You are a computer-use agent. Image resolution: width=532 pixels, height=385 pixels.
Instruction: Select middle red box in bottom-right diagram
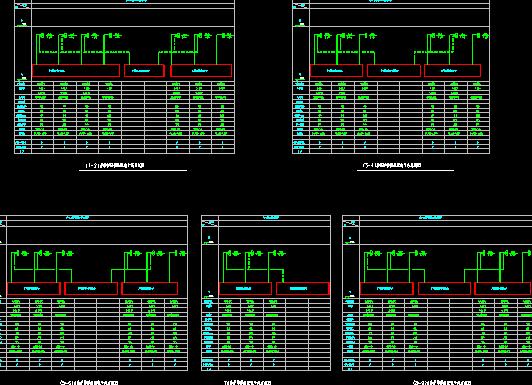coord(444,289)
